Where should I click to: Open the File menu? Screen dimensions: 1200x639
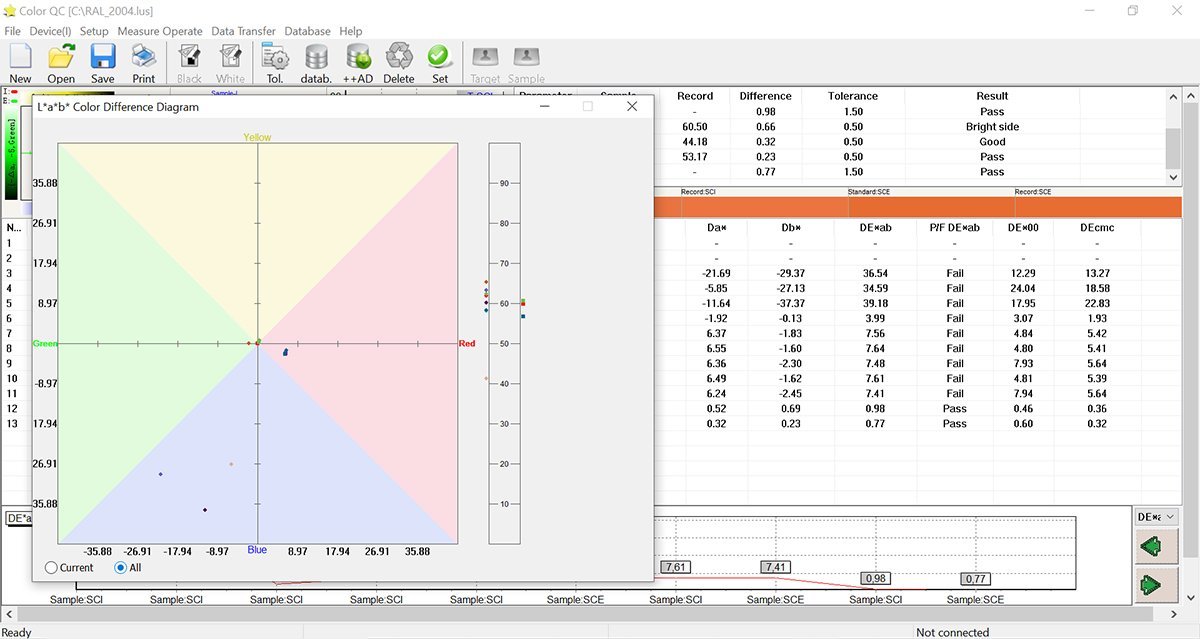click(12, 31)
